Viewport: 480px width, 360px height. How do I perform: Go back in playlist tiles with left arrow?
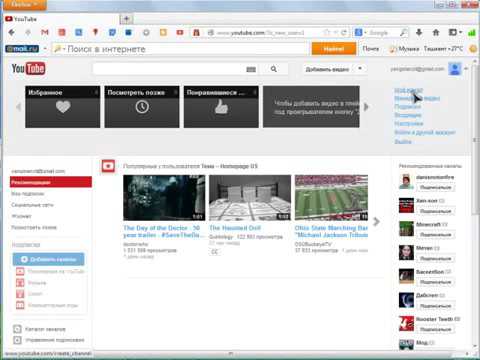[x=18, y=107]
